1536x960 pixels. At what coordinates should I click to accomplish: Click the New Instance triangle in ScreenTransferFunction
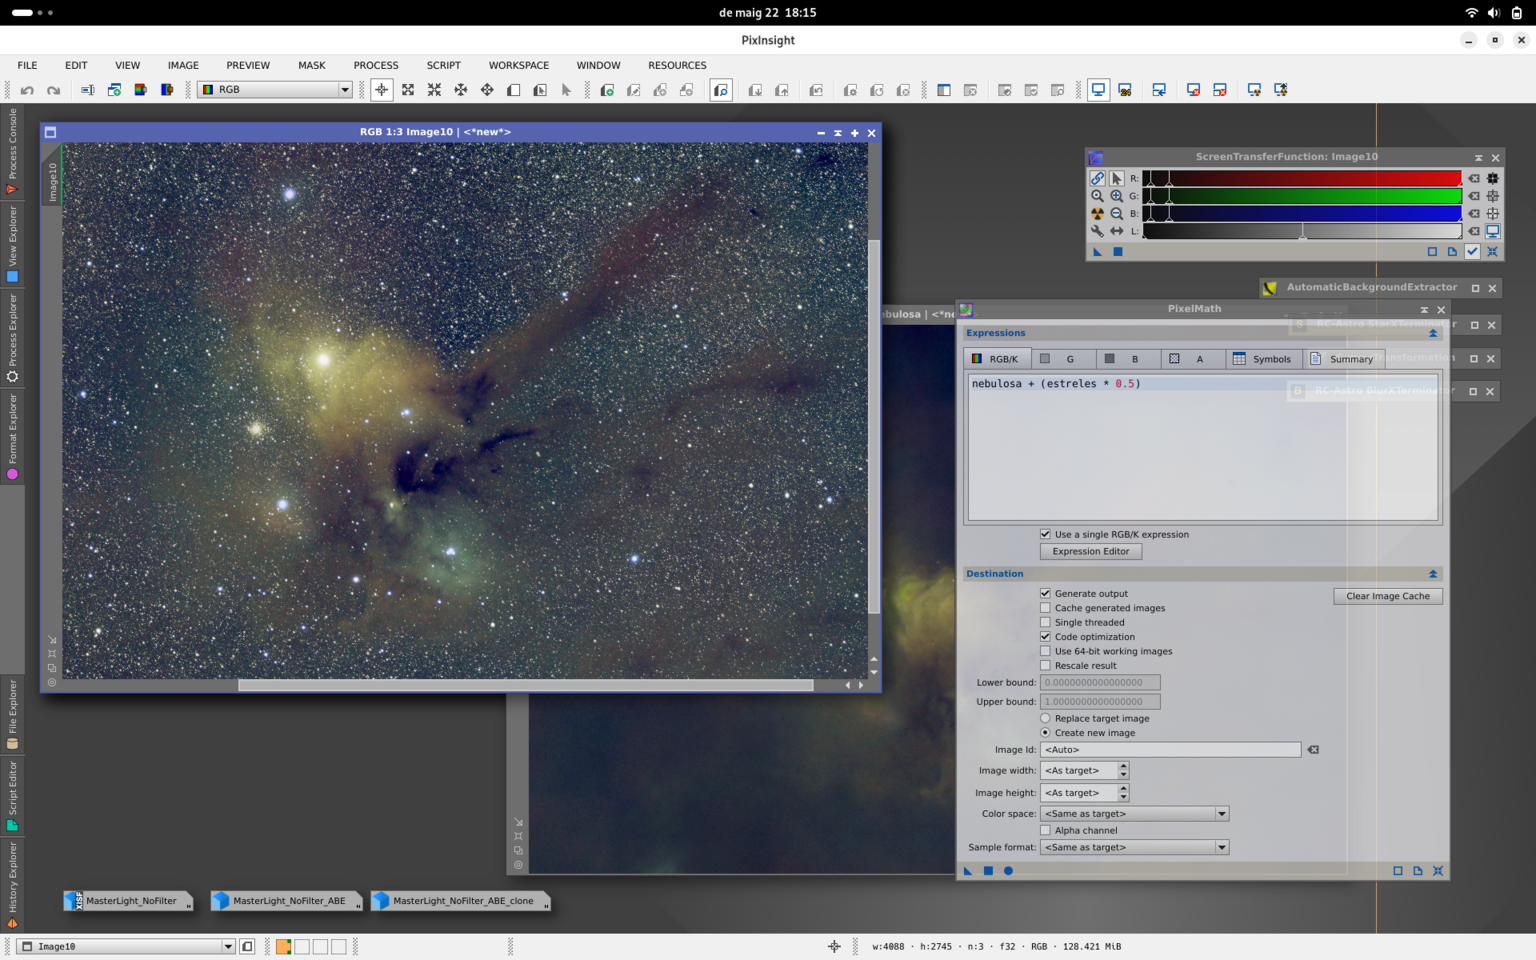(x=1097, y=252)
